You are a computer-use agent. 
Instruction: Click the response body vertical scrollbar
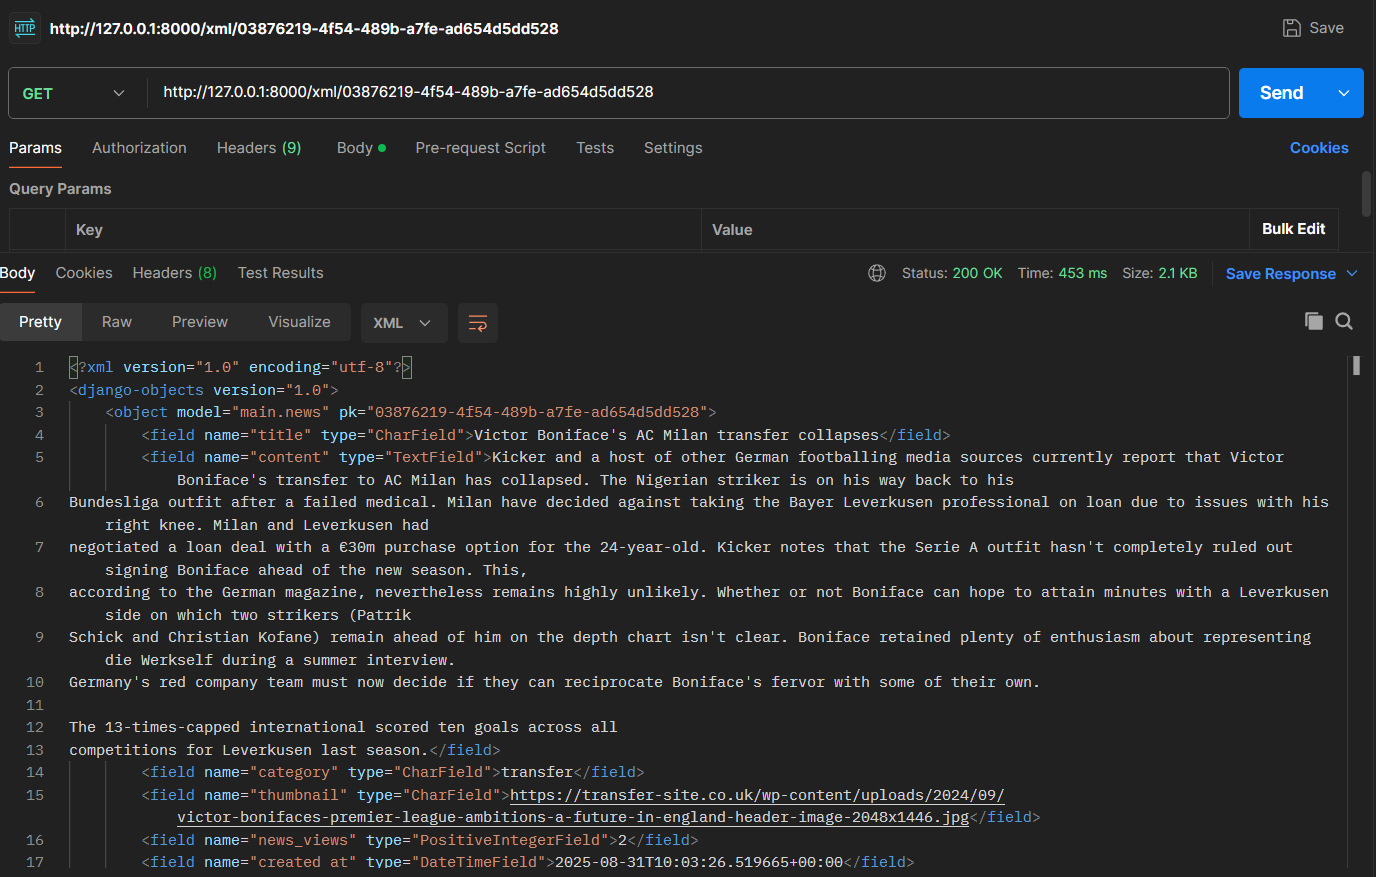click(1356, 366)
